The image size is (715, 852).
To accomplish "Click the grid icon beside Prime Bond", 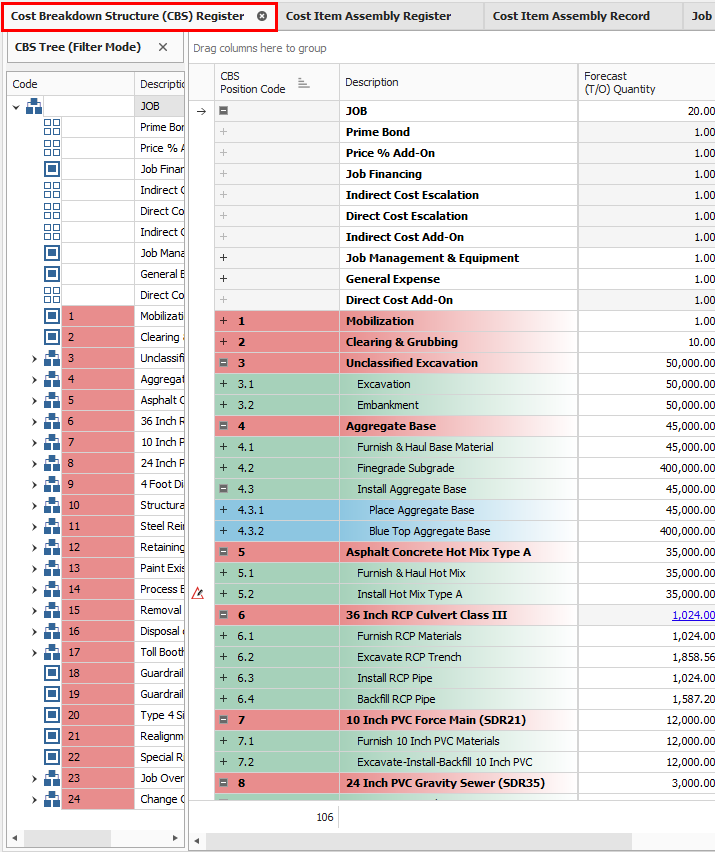I will (x=52, y=127).
